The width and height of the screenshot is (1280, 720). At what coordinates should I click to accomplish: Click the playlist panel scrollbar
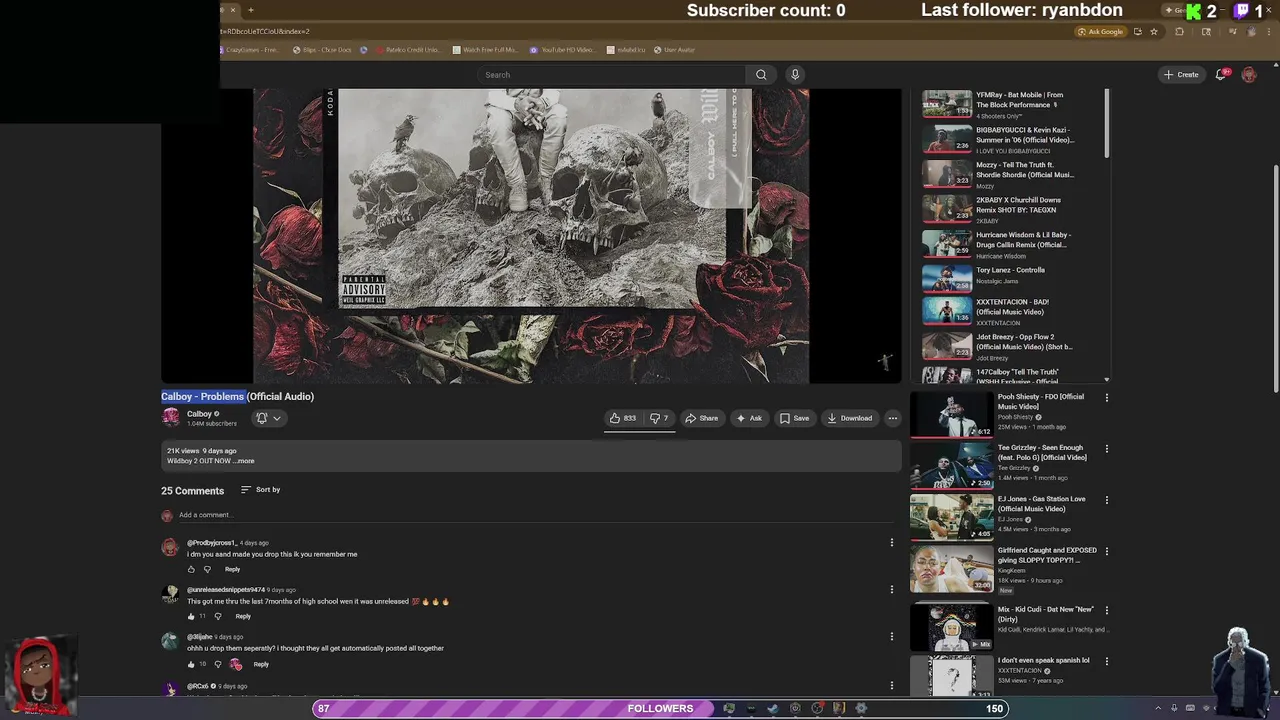pos(1106,122)
